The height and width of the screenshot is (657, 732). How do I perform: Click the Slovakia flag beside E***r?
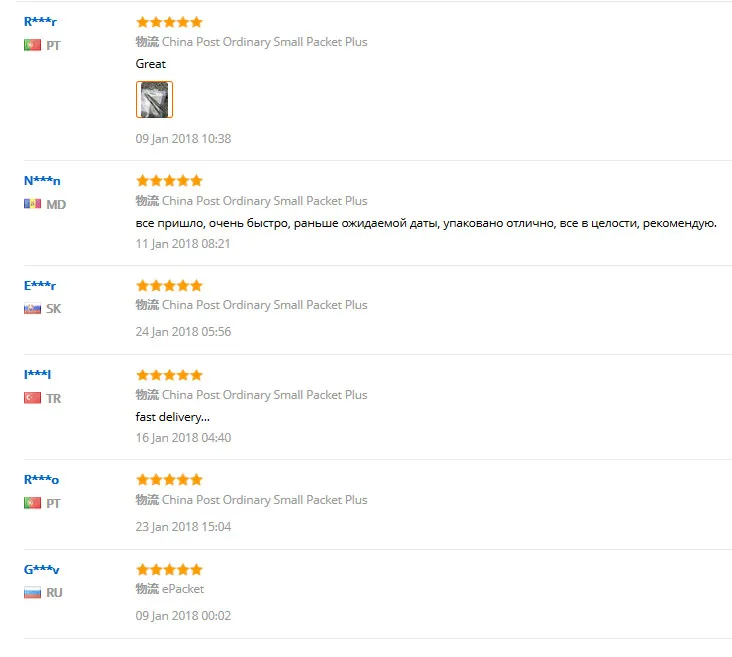pos(32,309)
